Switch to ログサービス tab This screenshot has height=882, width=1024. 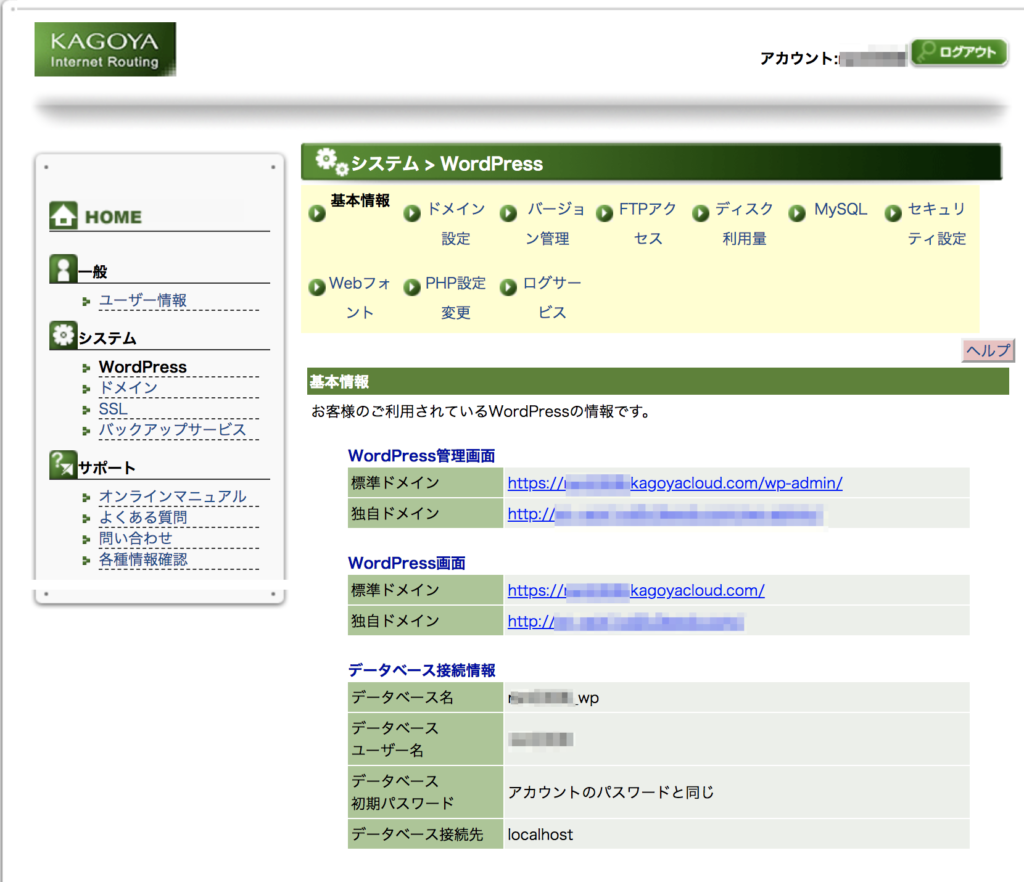[x=552, y=298]
